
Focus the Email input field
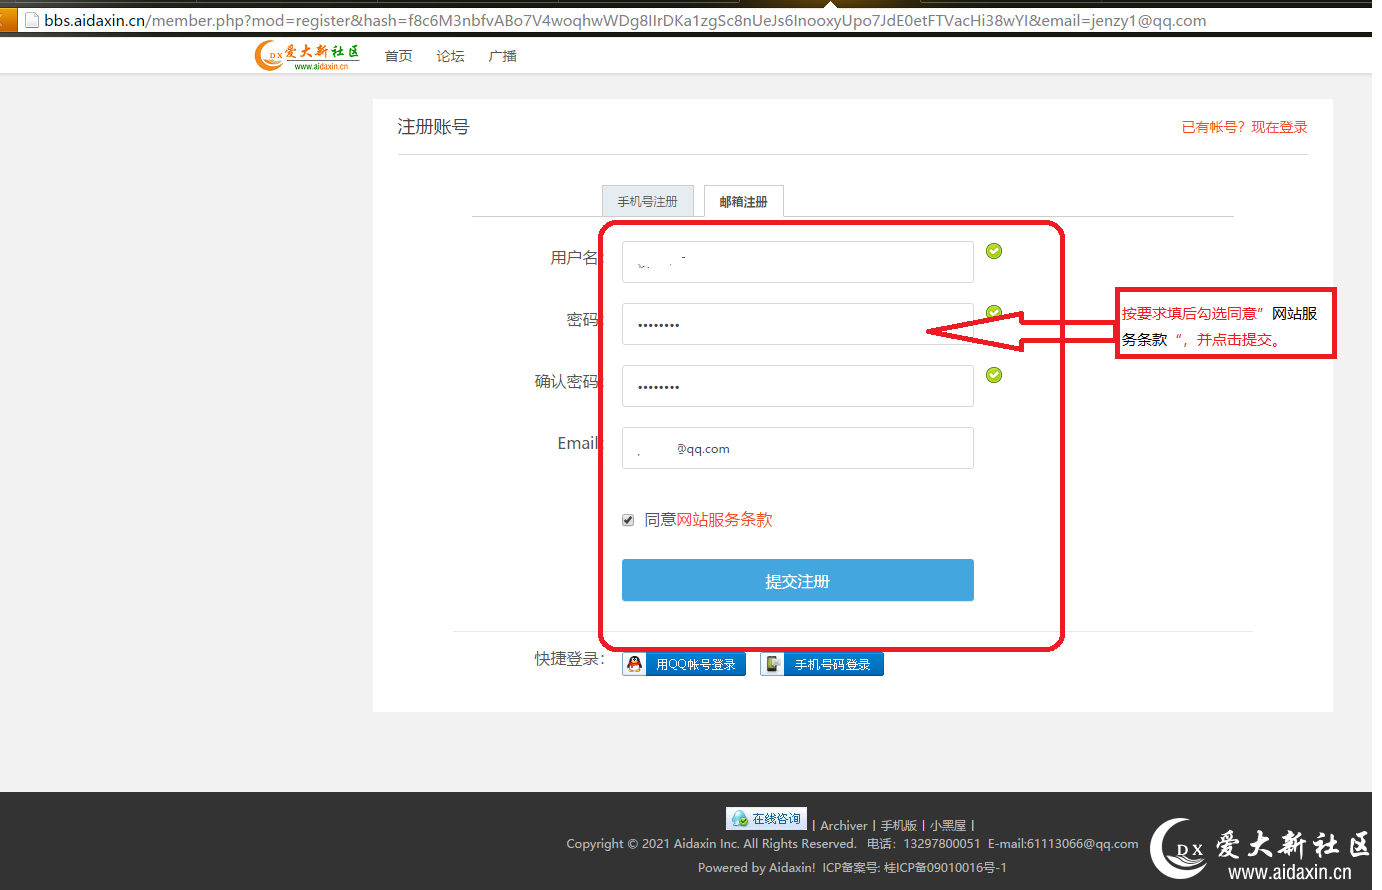tap(797, 448)
